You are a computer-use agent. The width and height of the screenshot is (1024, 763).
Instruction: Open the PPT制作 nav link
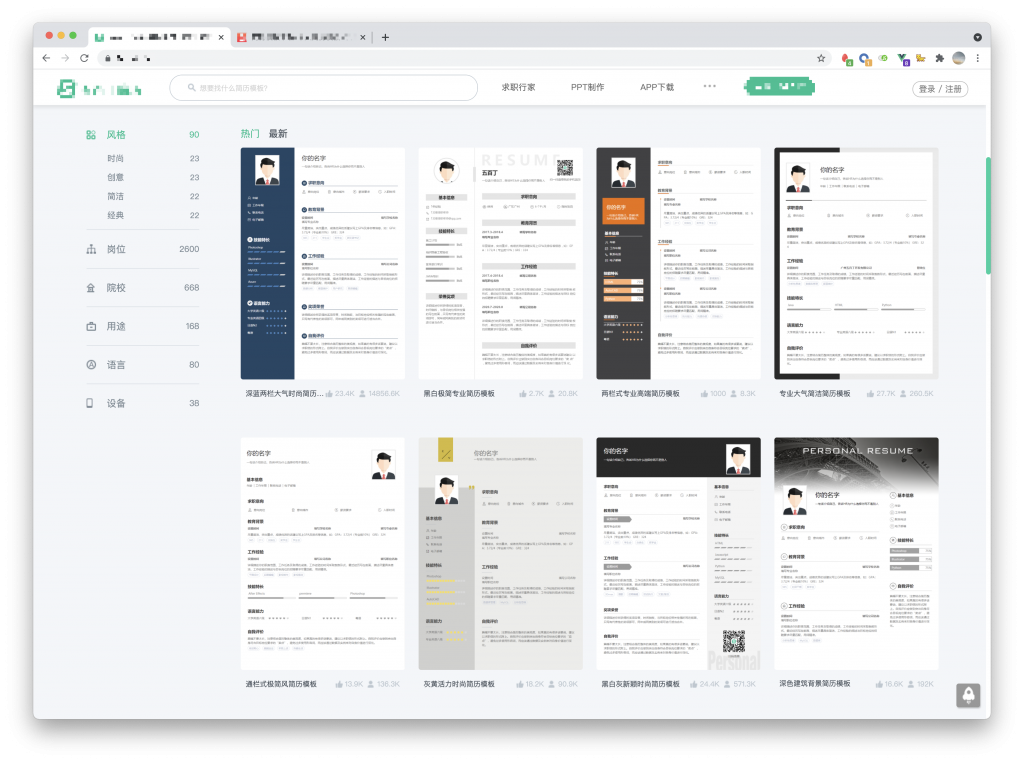587,88
